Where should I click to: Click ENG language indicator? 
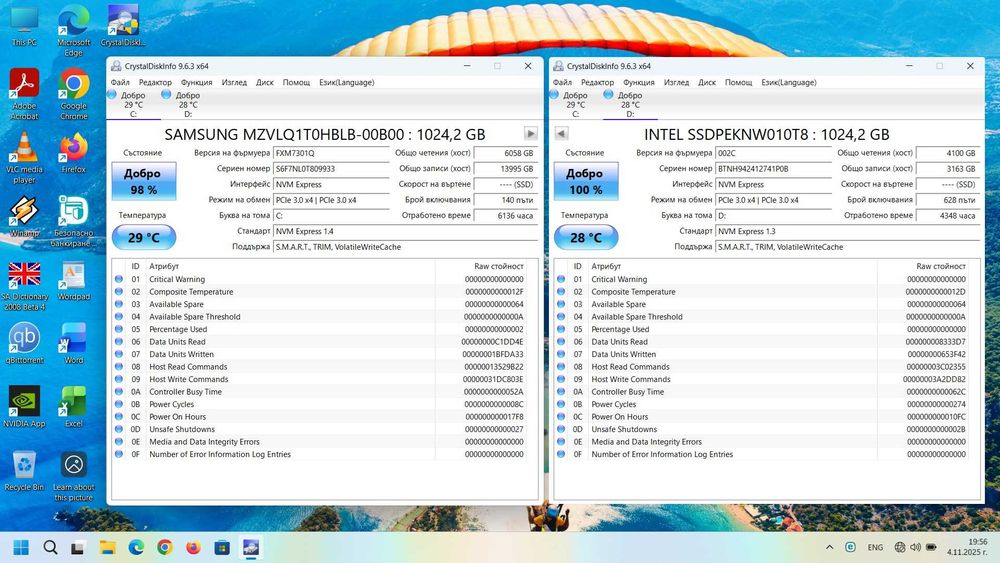pos(875,547)
